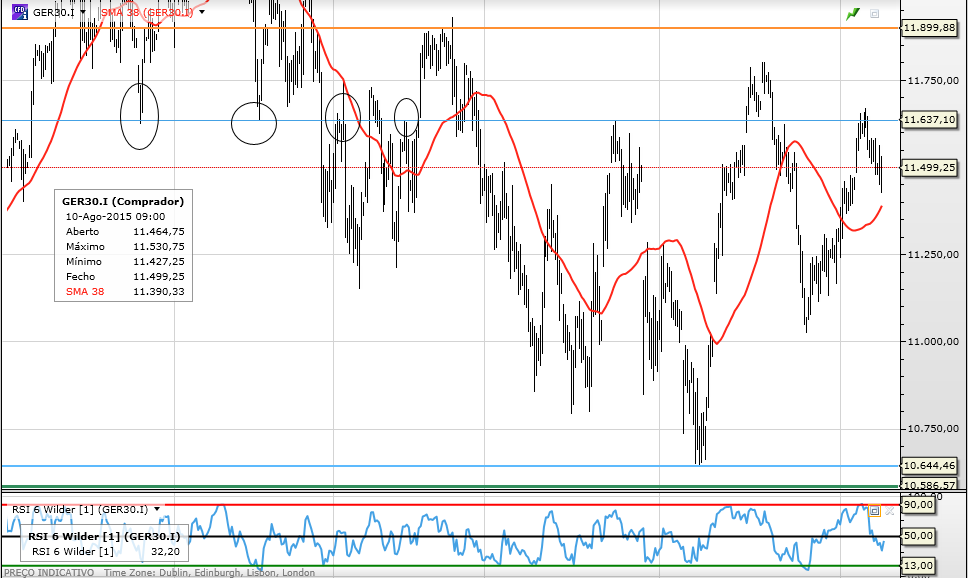The height and width of the screenshot is (578, 979).
Task: Click the GER30.I (Comprador) data tooltip box
Action: click(124, 245)
